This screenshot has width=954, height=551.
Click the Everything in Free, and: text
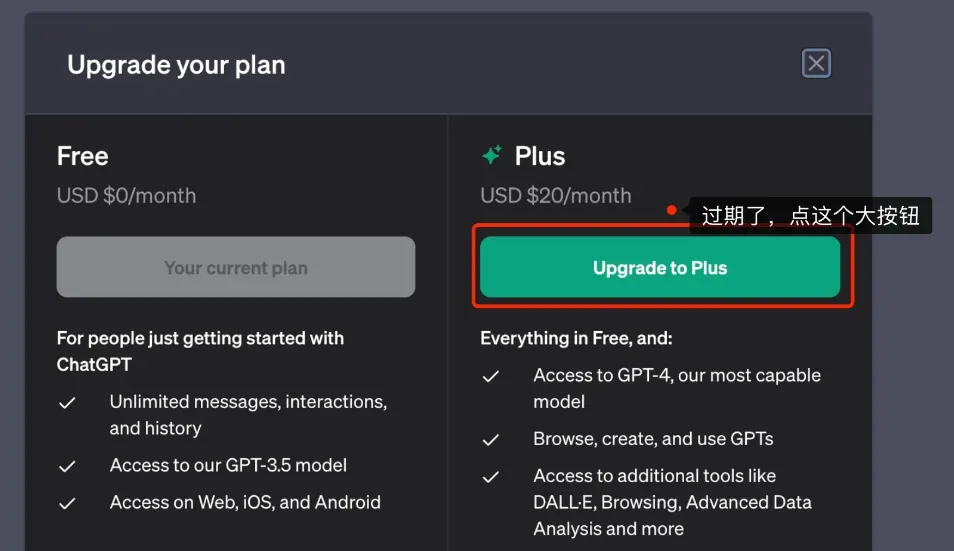click(576, 338)
